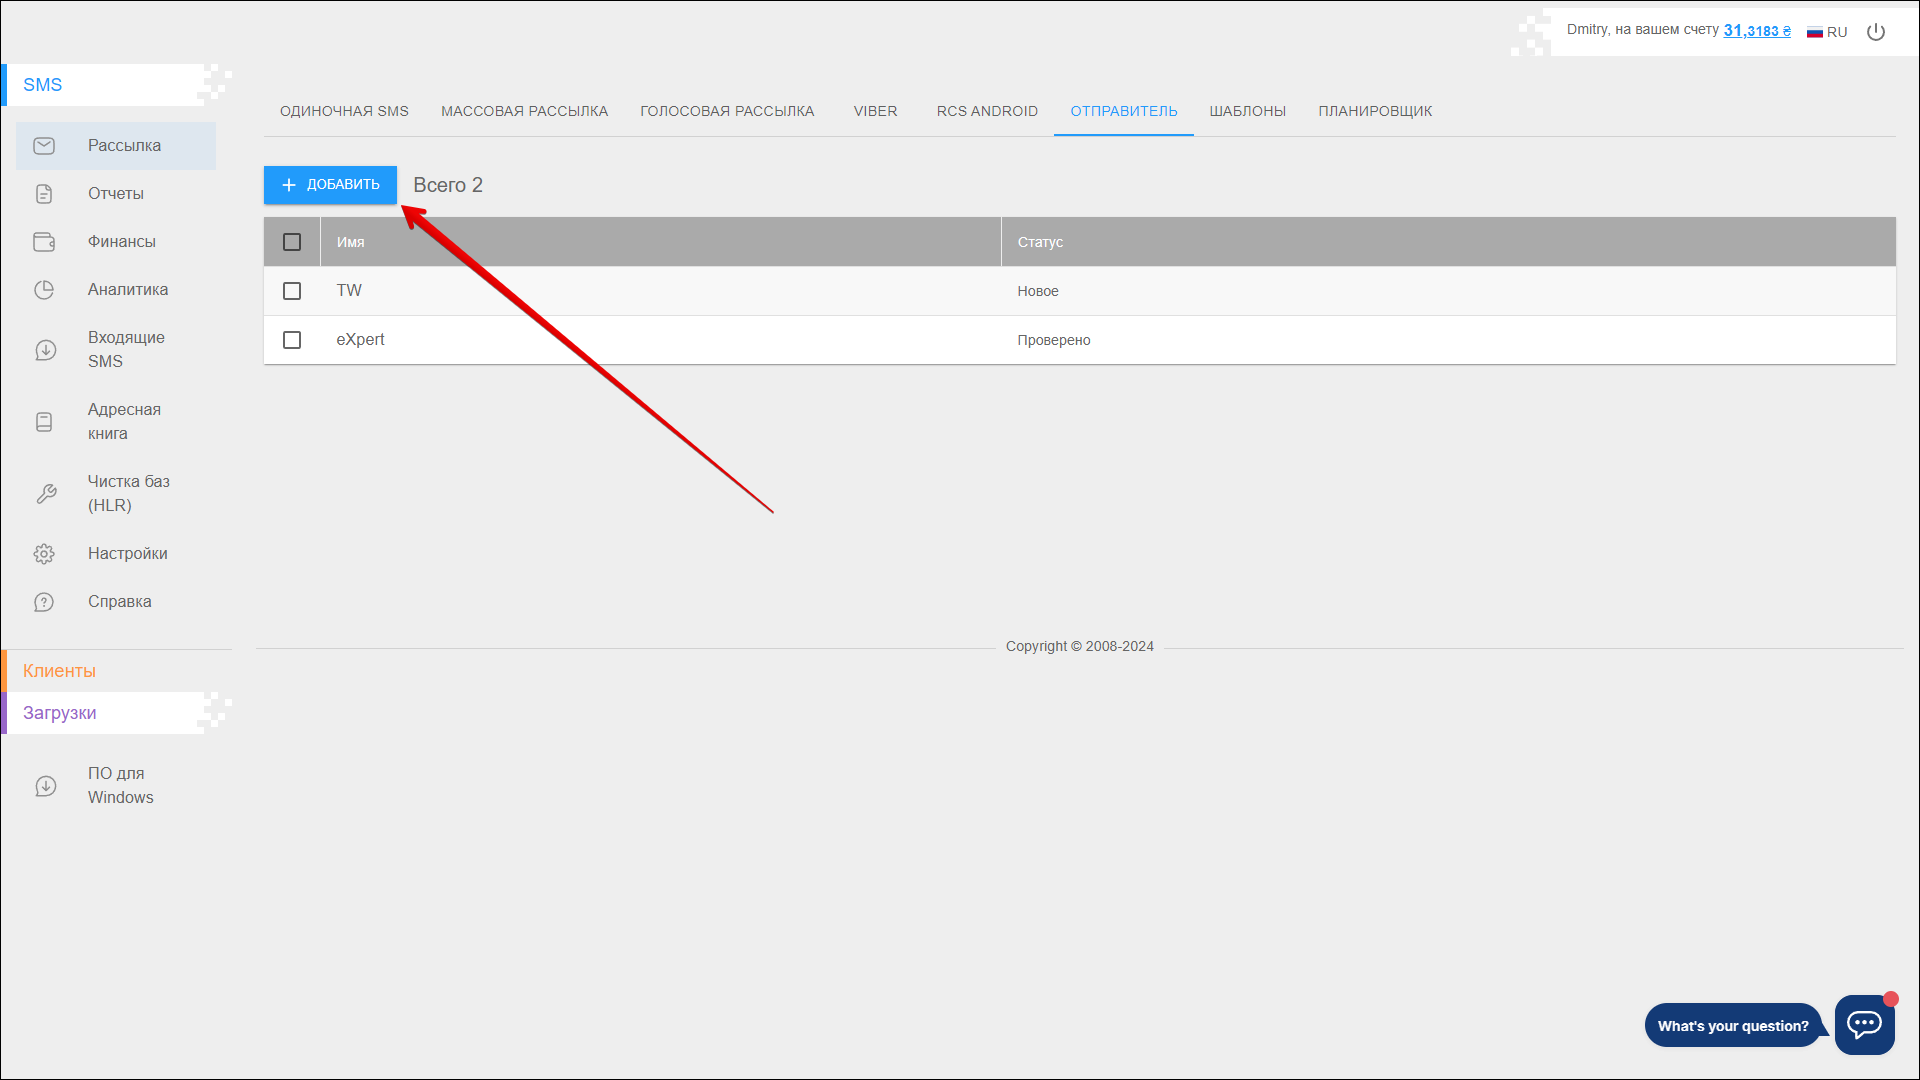Toggle the select-all checkbox in table header
The width and height of the screenshot is (1920, 1080).
[x=292, y=242]
